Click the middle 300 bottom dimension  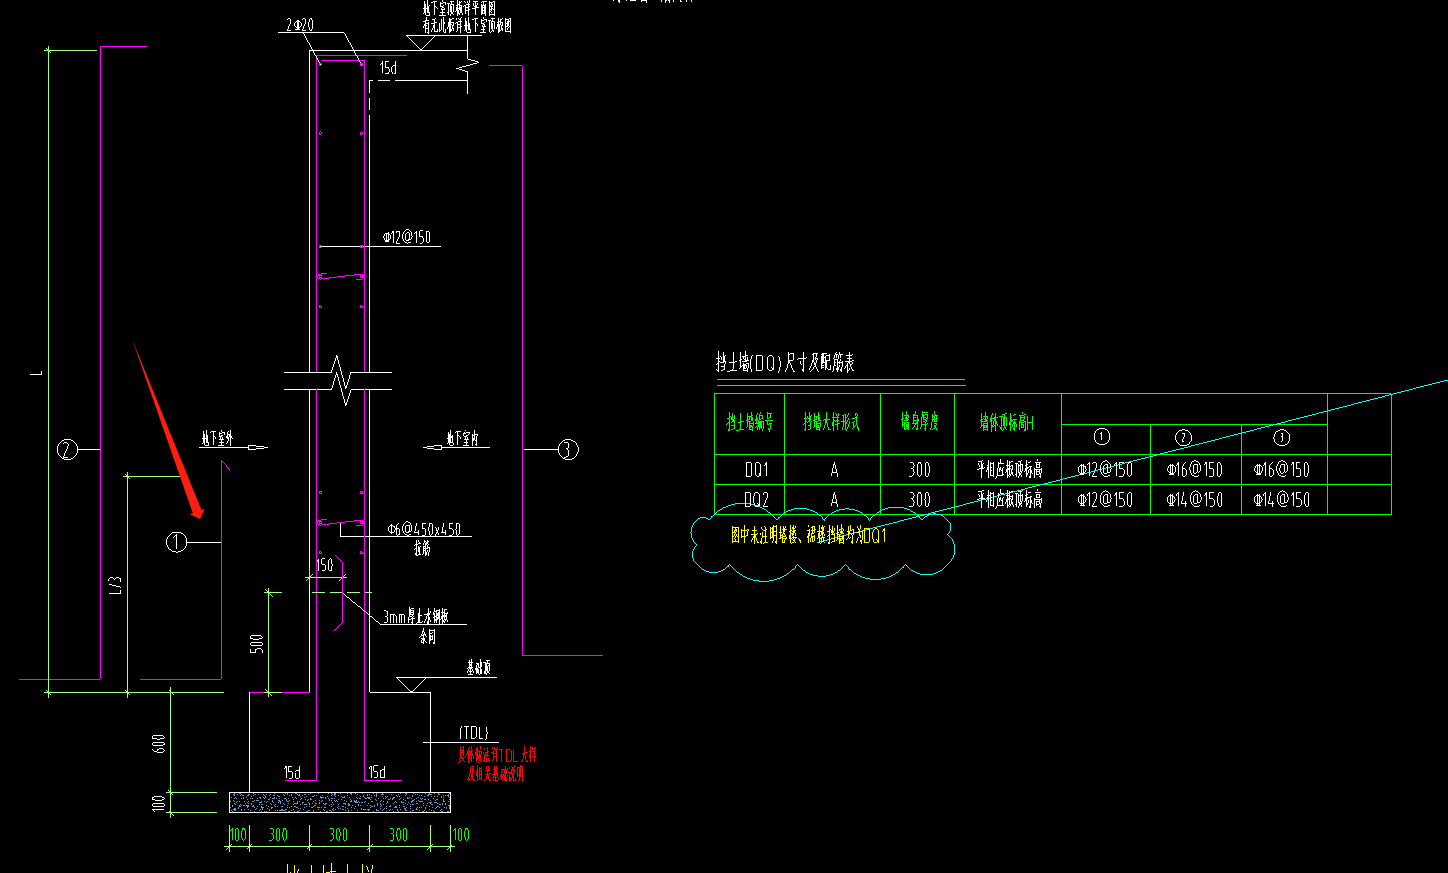click(x=339, y=835)
